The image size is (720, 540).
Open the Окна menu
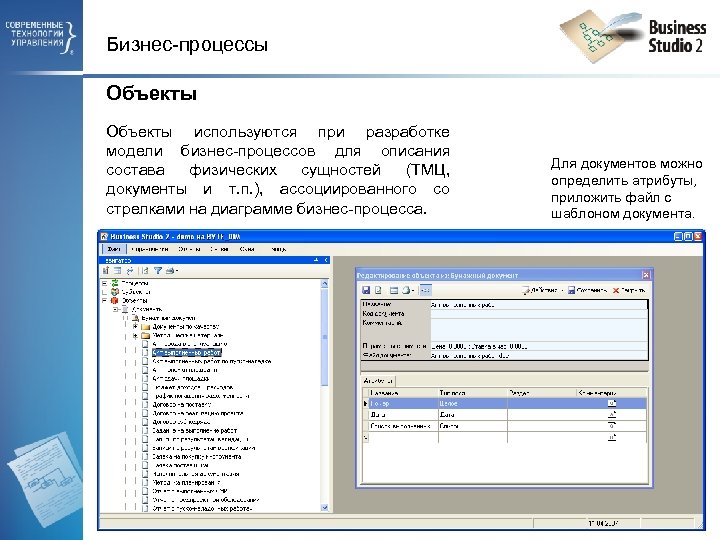(247, 249)
